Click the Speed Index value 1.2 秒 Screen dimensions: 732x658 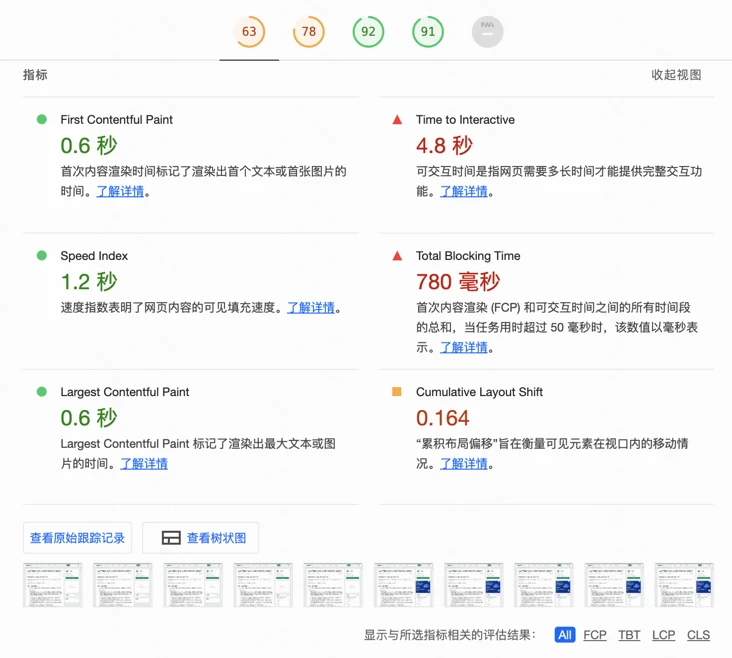[x=89, y=282]
